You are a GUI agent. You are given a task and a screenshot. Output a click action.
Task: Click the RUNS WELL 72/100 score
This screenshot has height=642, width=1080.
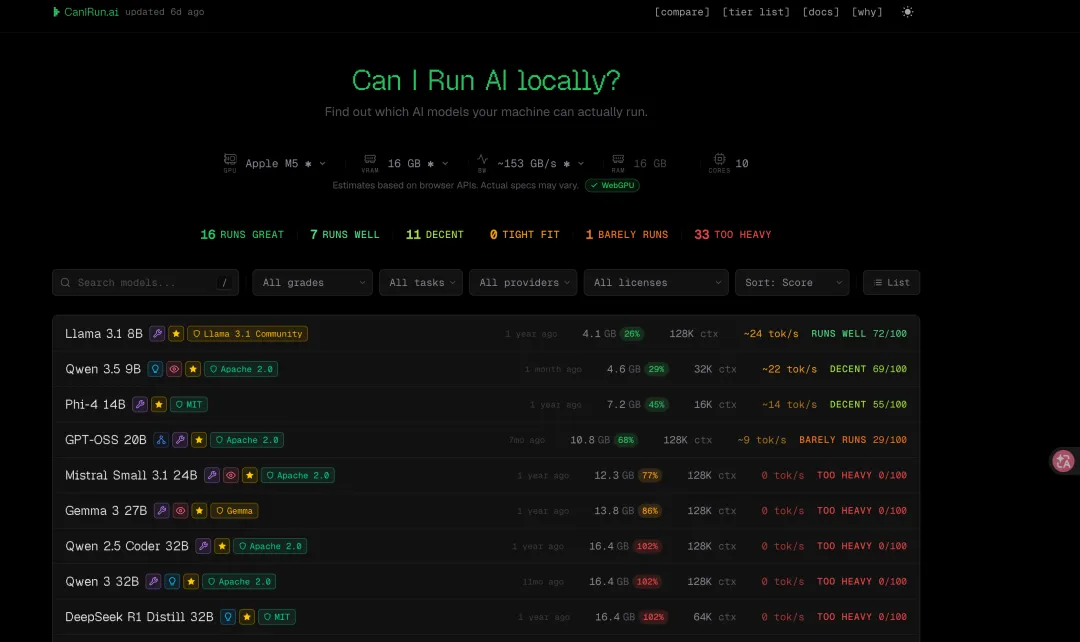click(x=859, y=333)
